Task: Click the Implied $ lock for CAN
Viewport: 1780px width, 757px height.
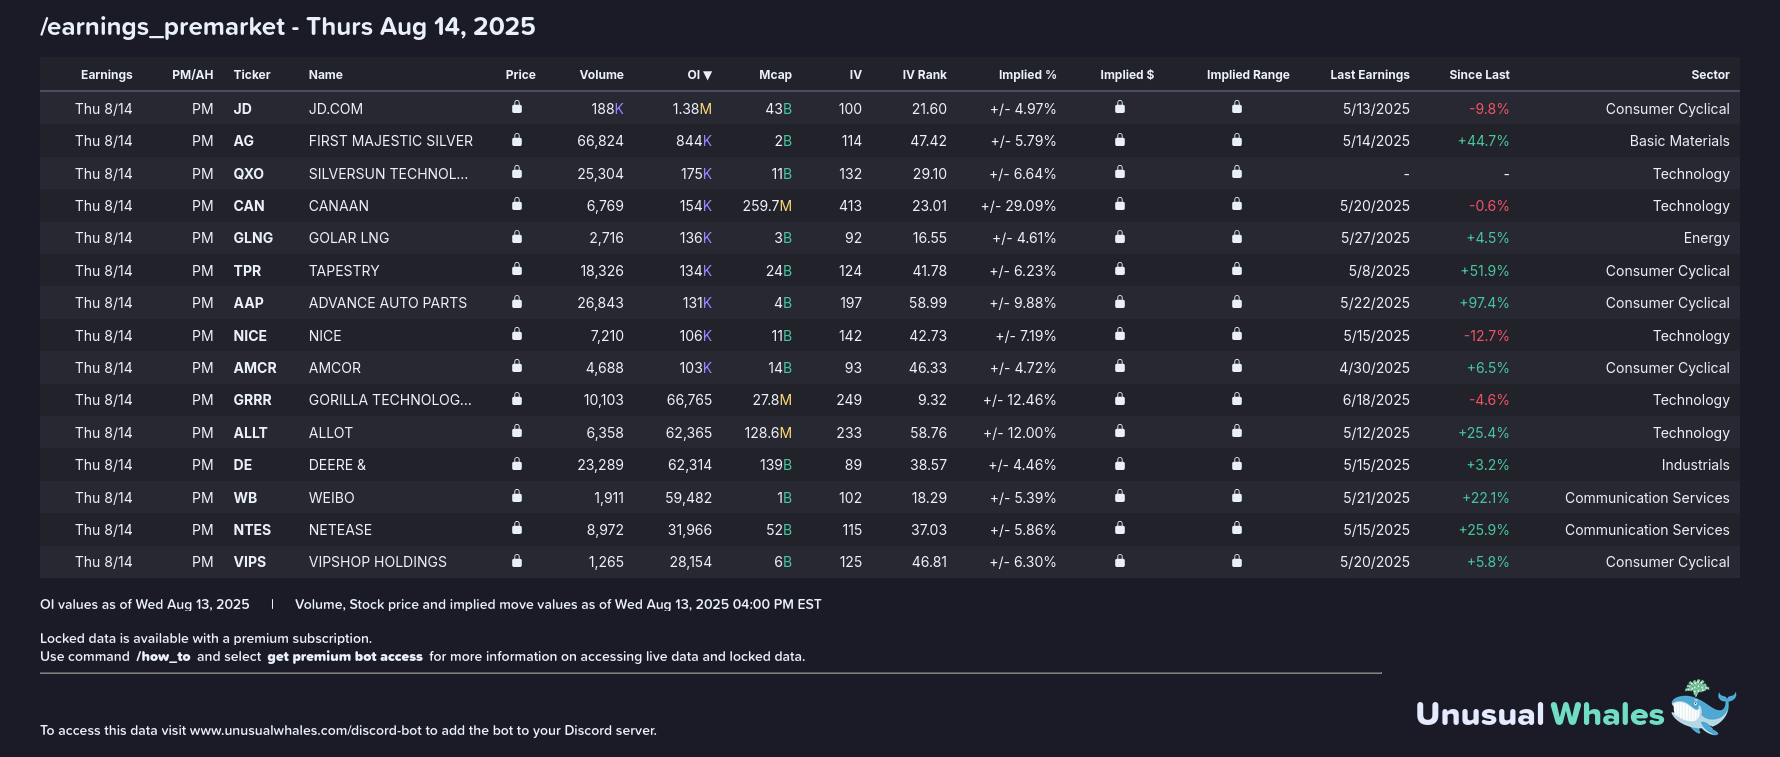Action: (1120, 204)
